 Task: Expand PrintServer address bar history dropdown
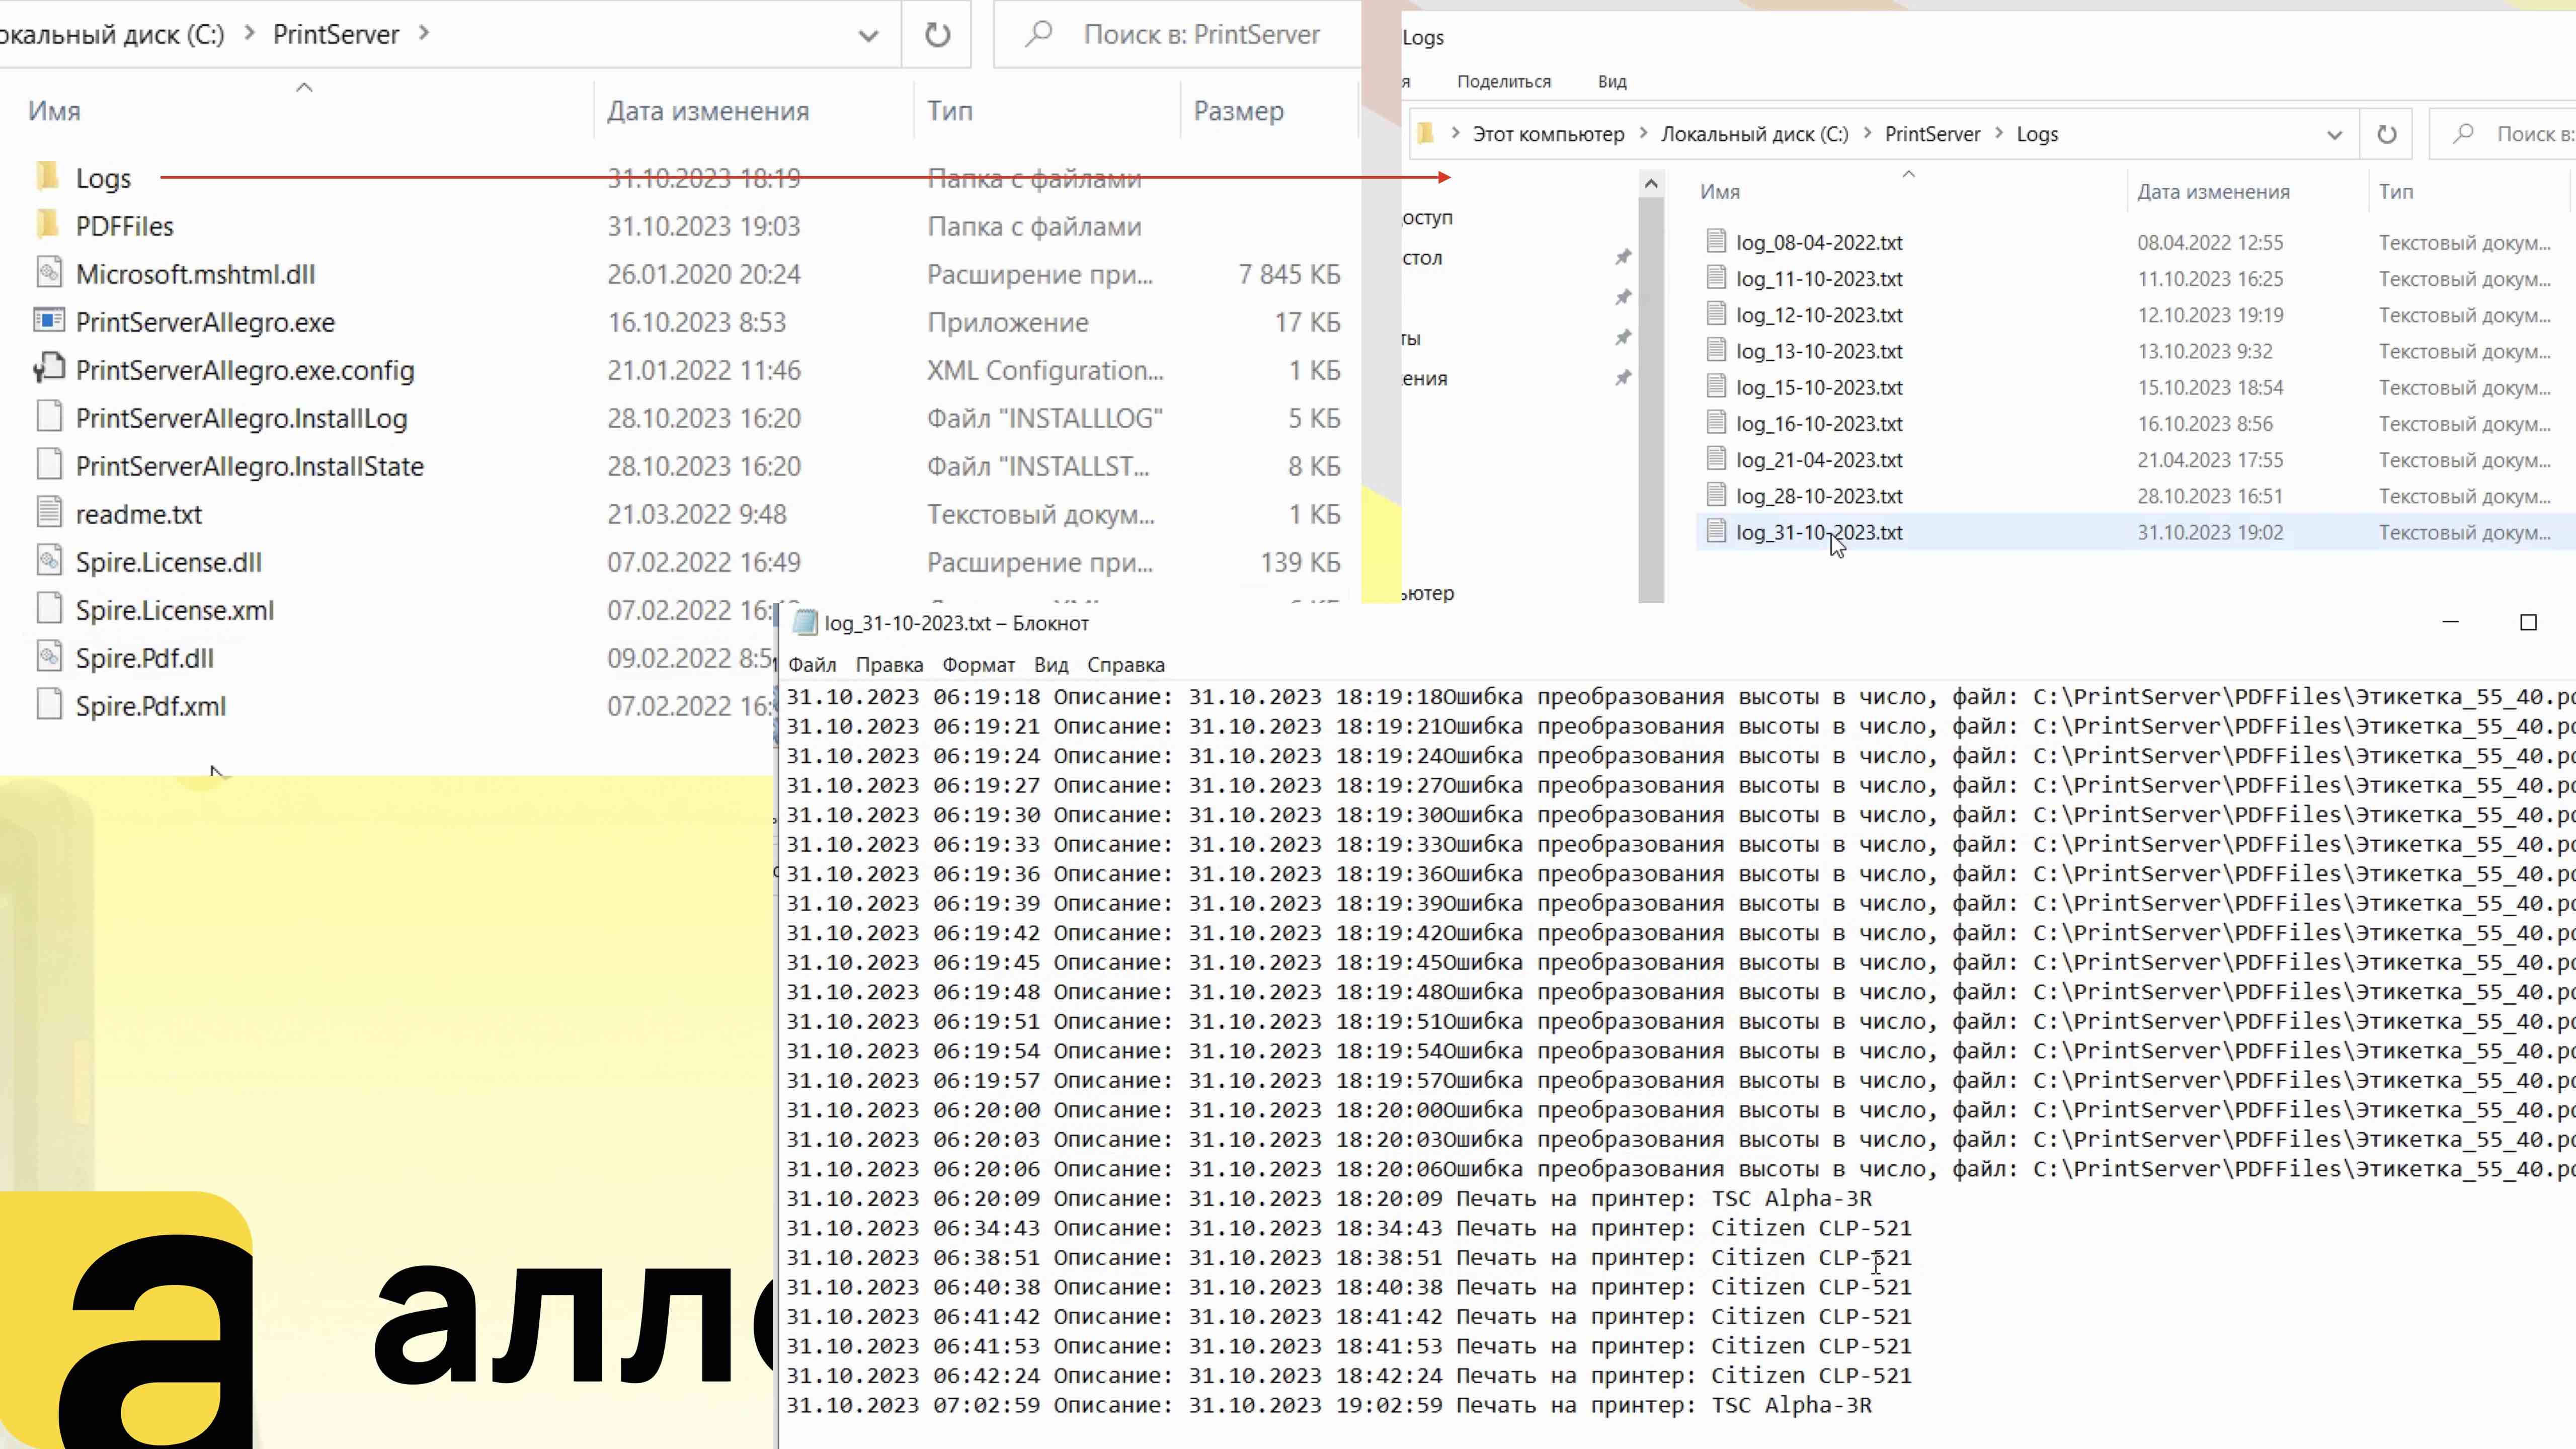(x=868, y=36)
